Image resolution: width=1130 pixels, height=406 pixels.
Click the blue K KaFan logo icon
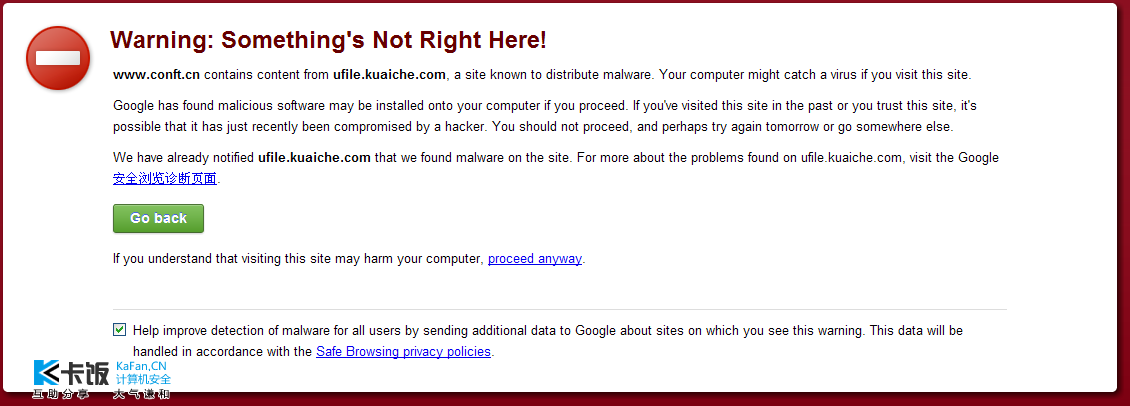[x=48, y=373]
